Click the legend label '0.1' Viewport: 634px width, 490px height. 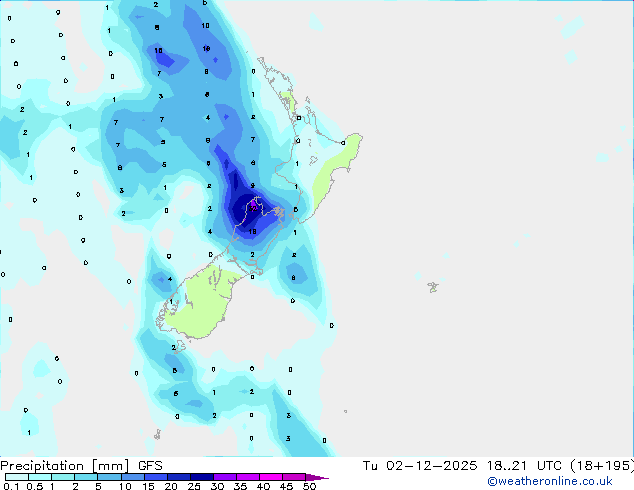pyautogui.click(x=11, y=486)
